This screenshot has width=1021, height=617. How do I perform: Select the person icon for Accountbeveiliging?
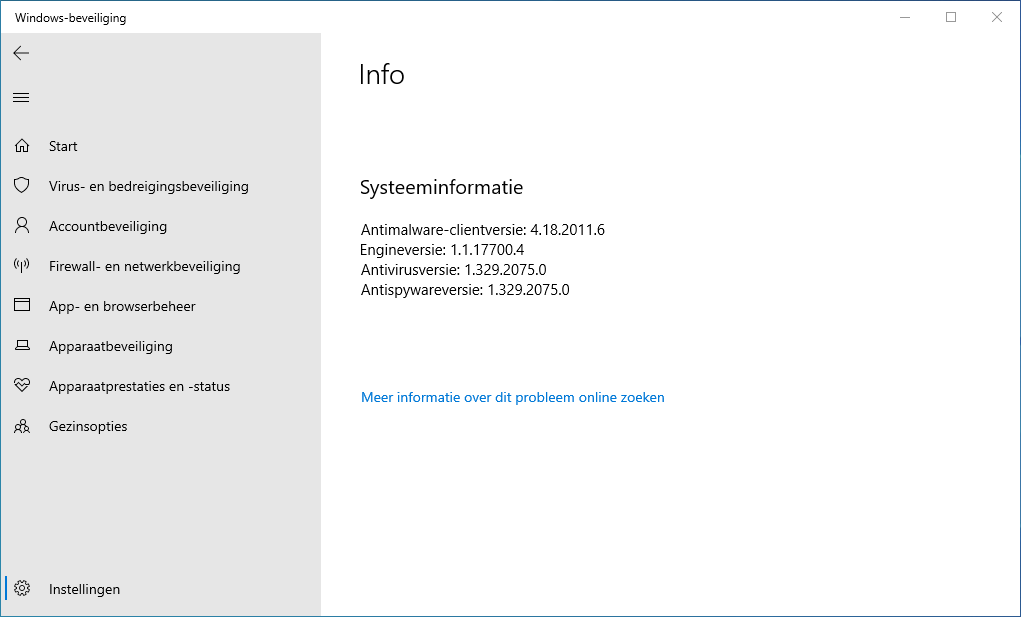tap(22, 226)
